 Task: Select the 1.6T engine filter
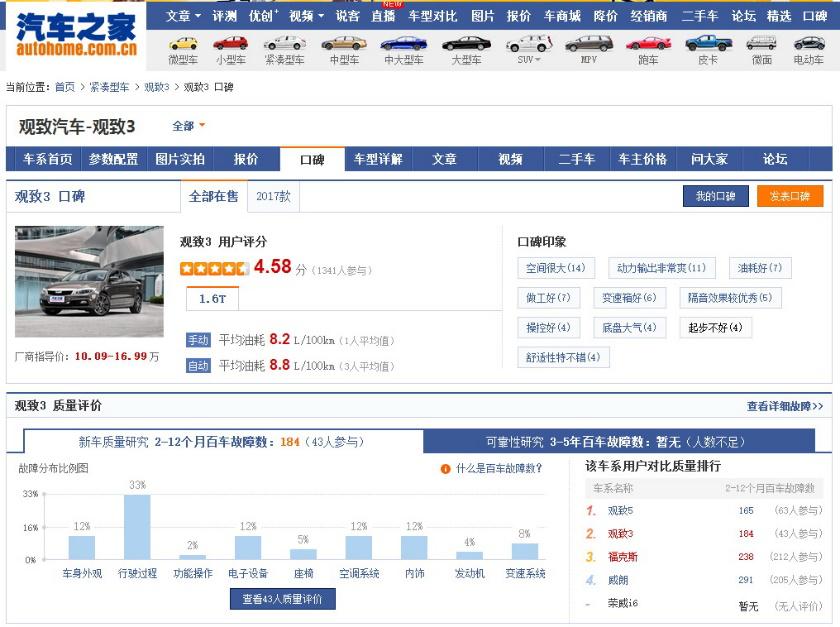pos(211,297)
